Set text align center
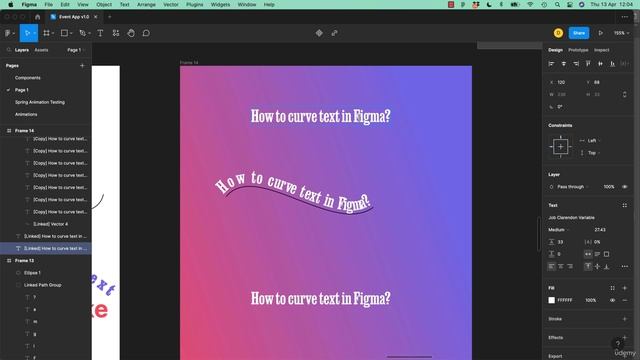This screenshot has height=360, width=640. point(561,267)
